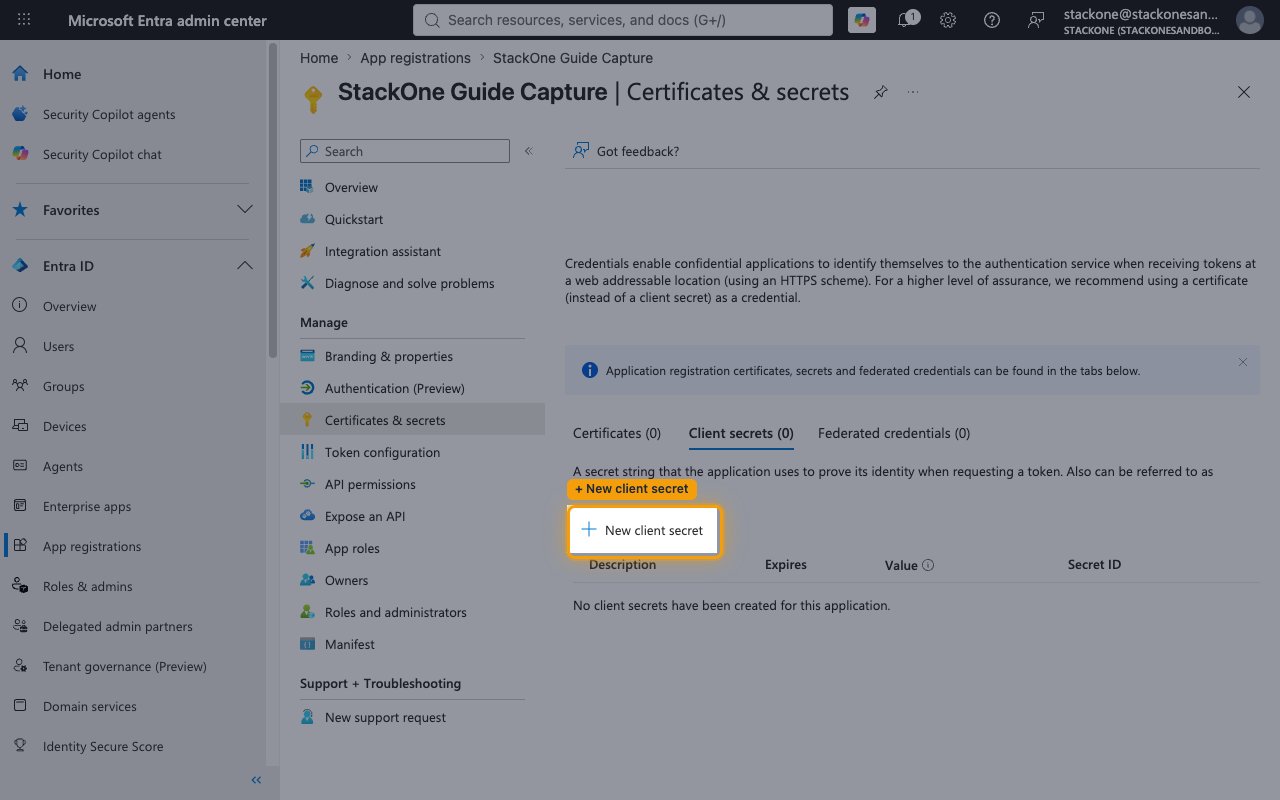Close the Certificates & secrets blade
This screenshot has height=800, width=1280.
1244,92
